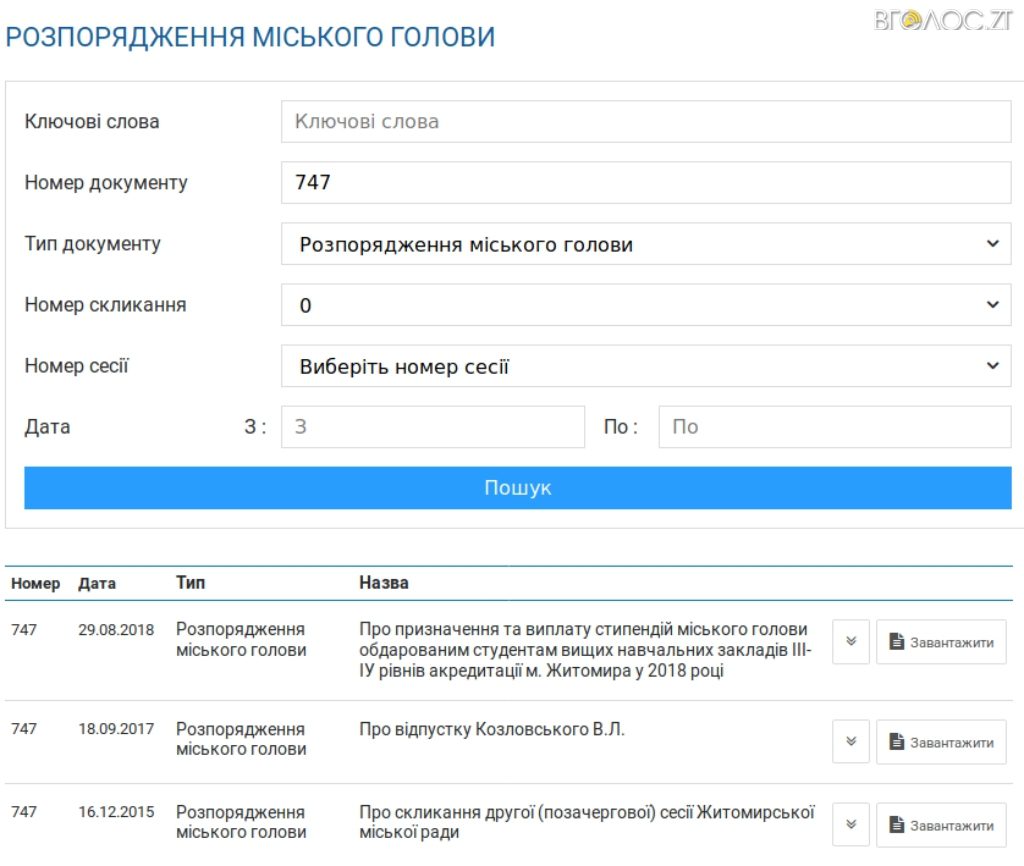Expand details of the 29.08.2018 document
Screen dimensions: 1024x866
pyautogui.click(x=851, y=642)
